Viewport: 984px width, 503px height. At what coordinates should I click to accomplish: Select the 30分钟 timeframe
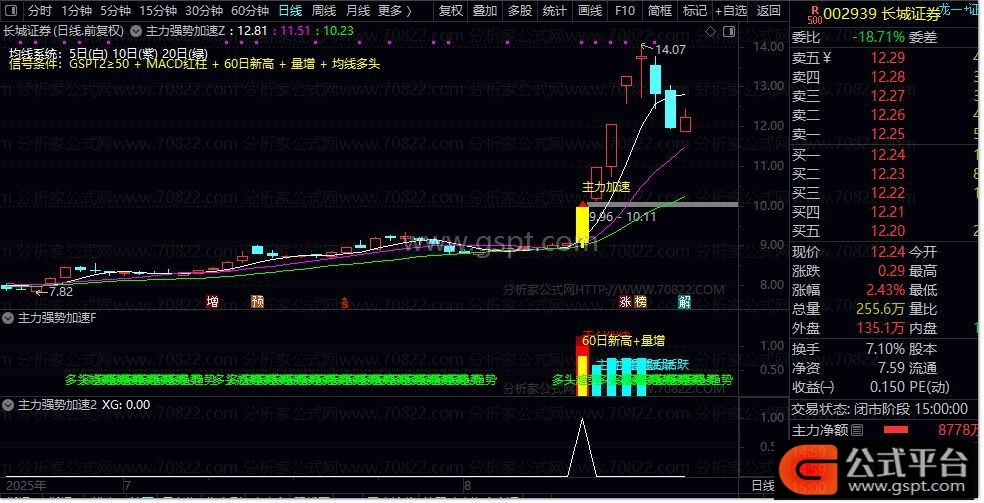pos(204,11)
